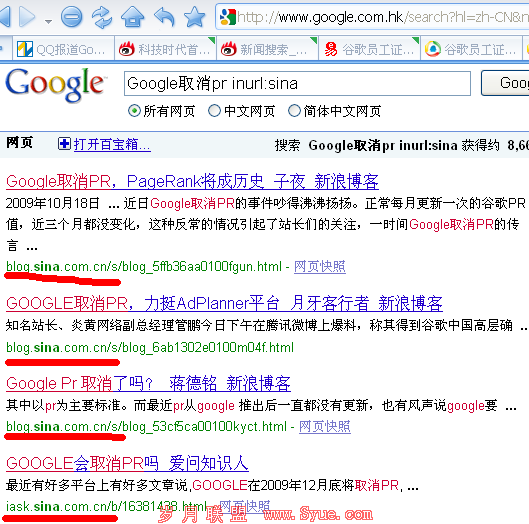
Task: Switch to the 科技时代首... tab
Action: (x=165, y=50)
